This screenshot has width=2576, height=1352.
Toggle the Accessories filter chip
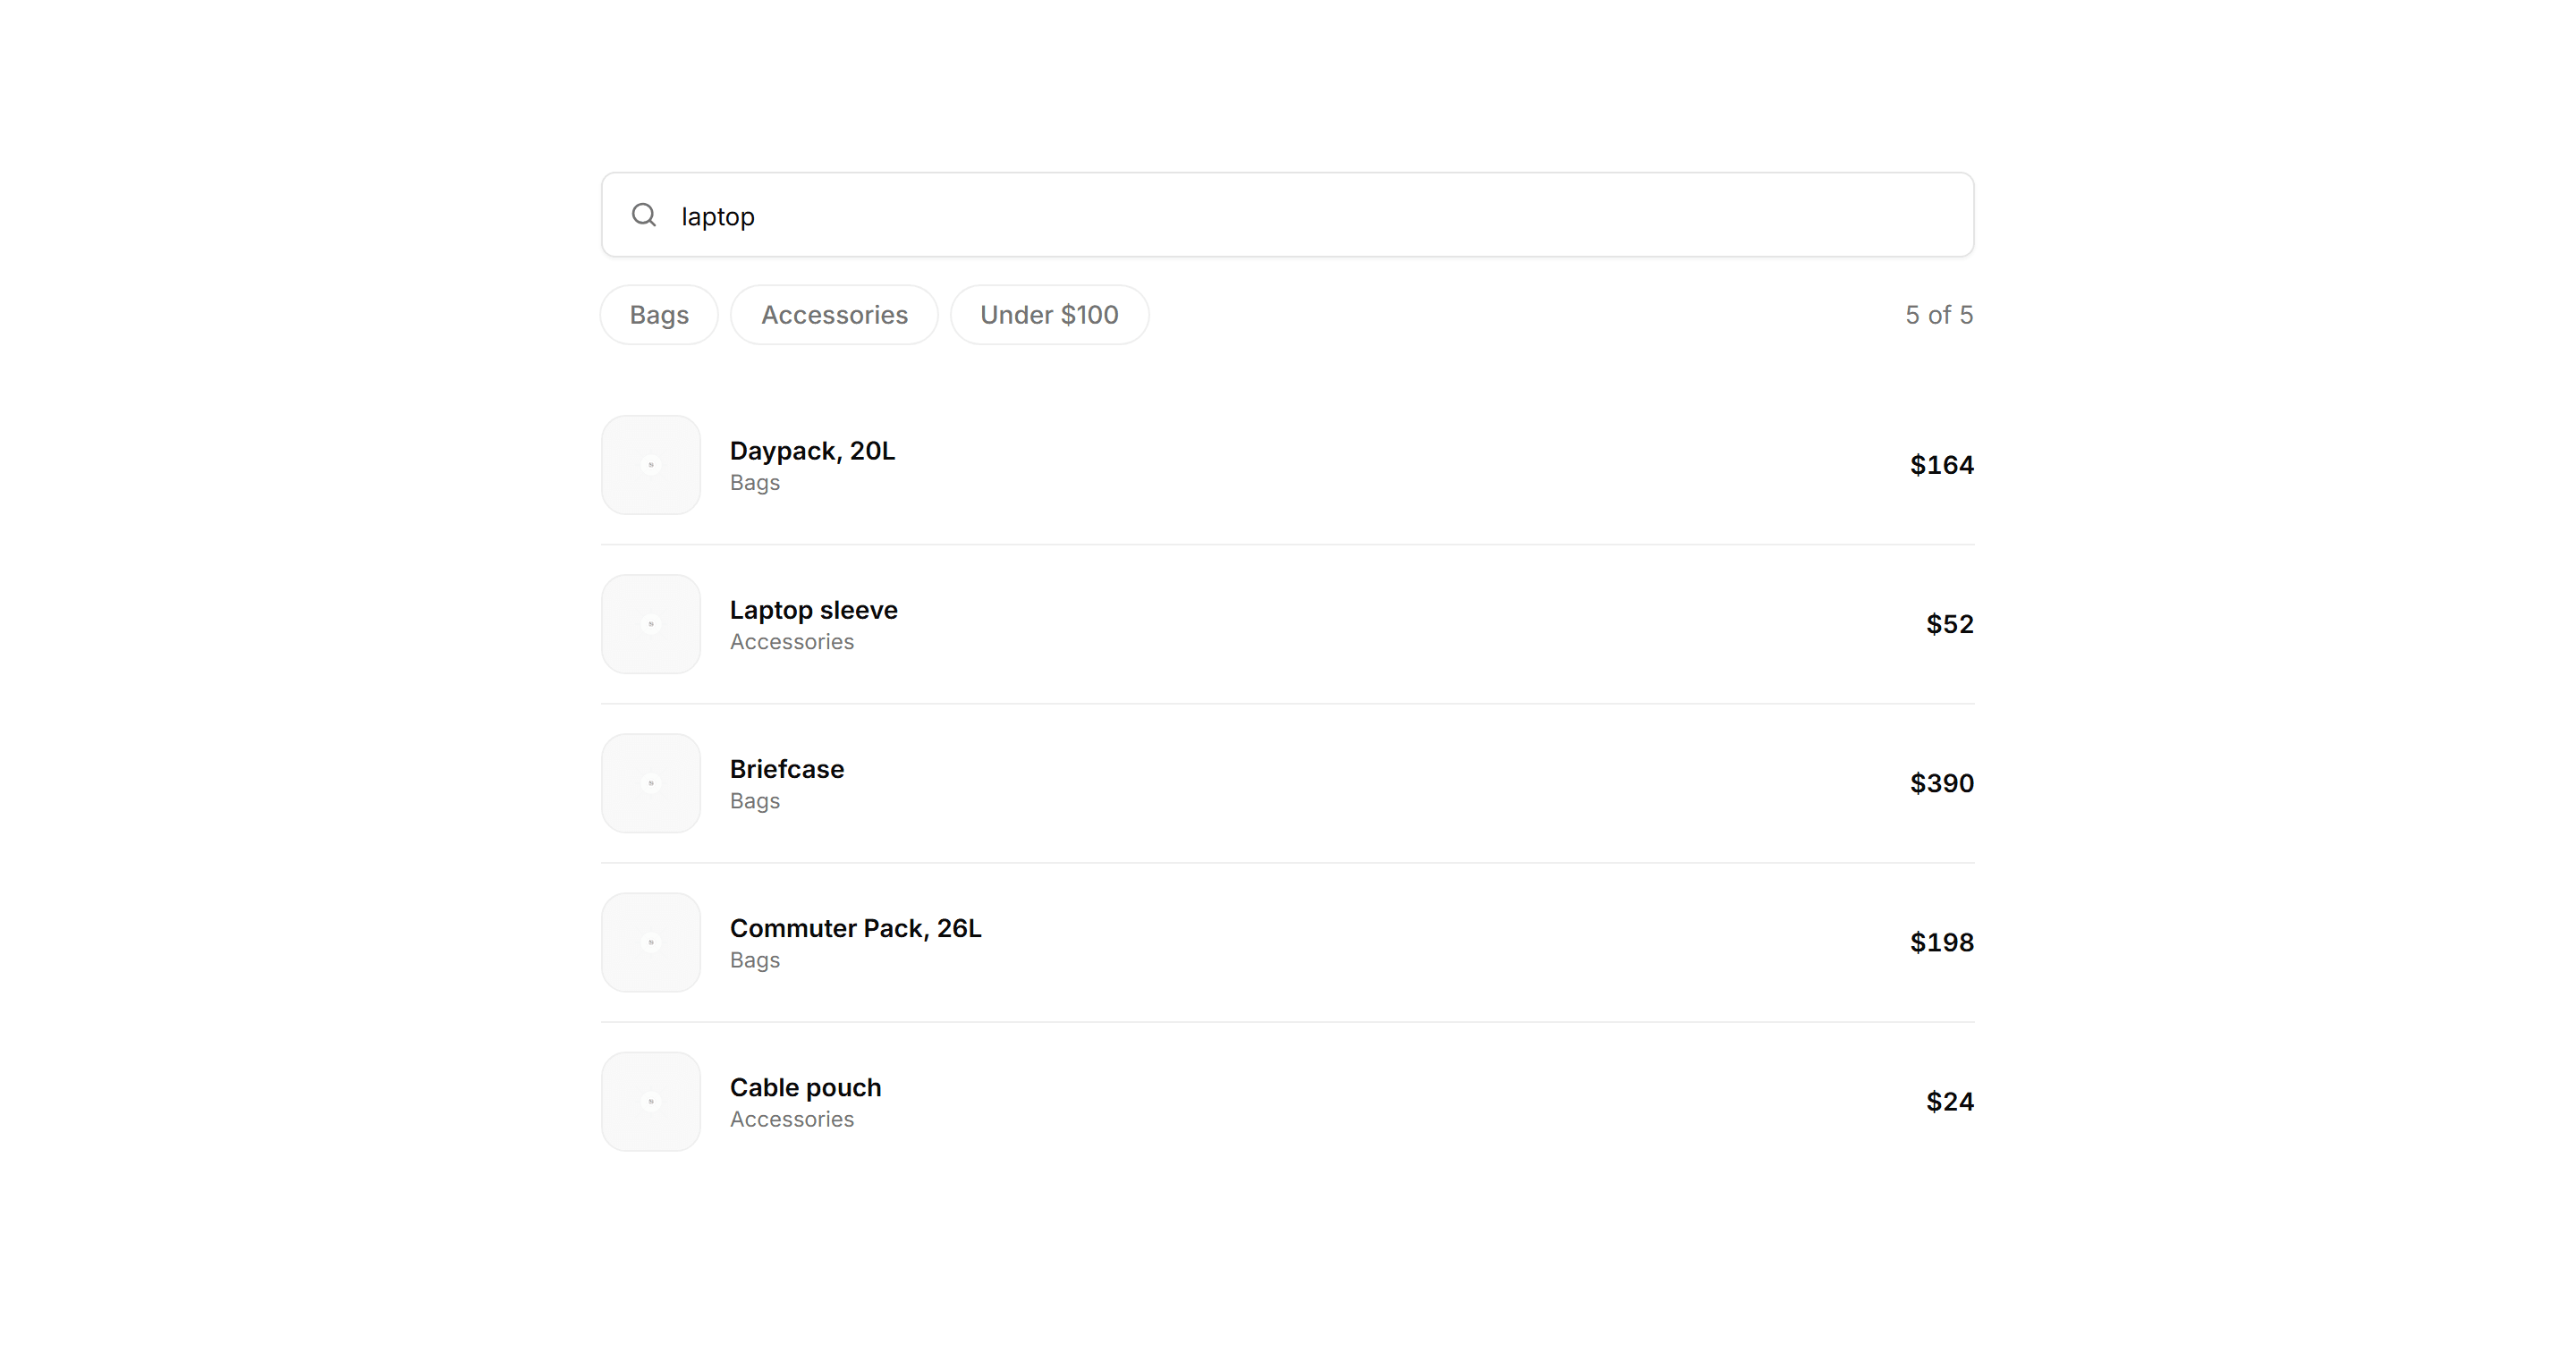(834, 315)
